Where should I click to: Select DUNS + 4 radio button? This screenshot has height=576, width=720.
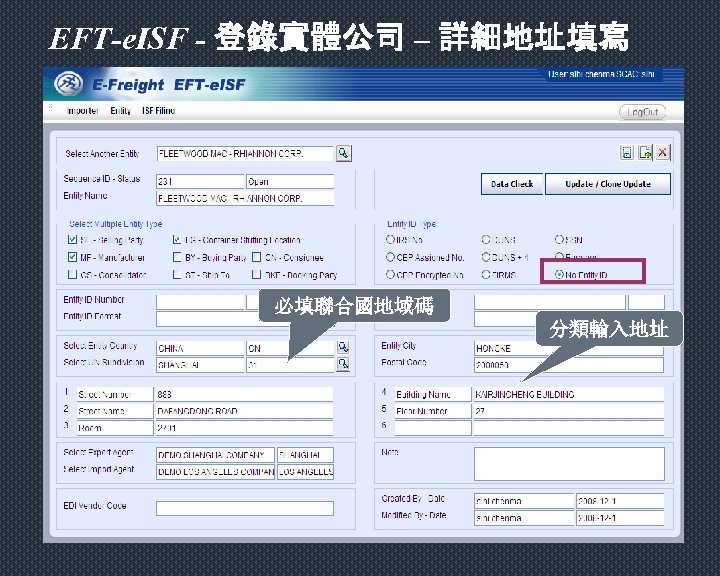tap(486, 257)
